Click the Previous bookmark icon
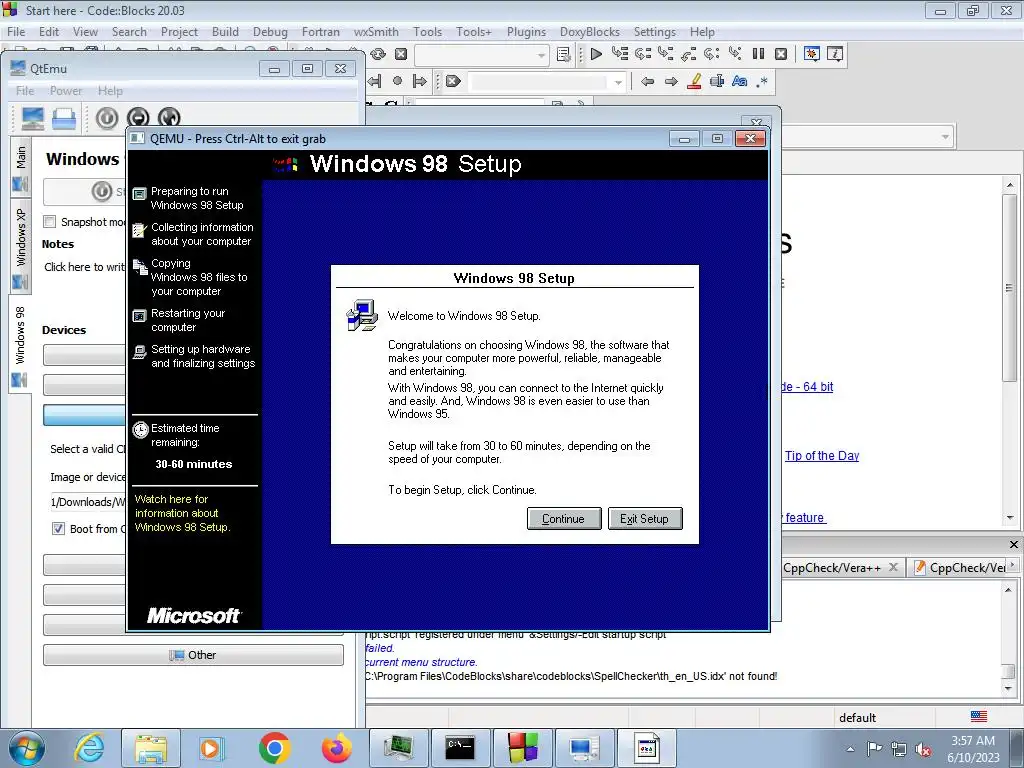 374,82
